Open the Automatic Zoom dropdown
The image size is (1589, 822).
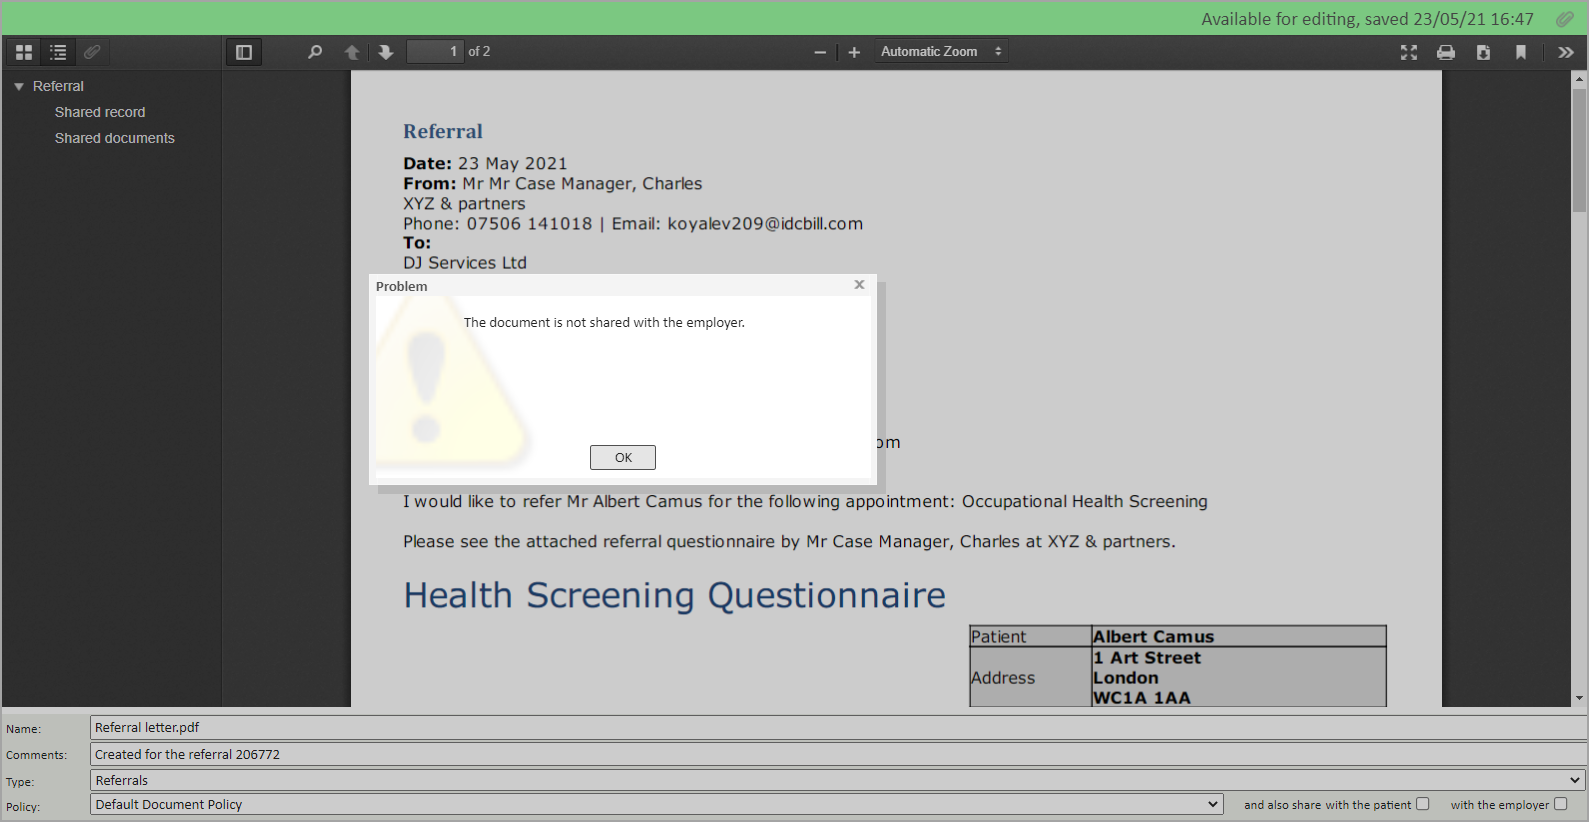coord(940,52)
